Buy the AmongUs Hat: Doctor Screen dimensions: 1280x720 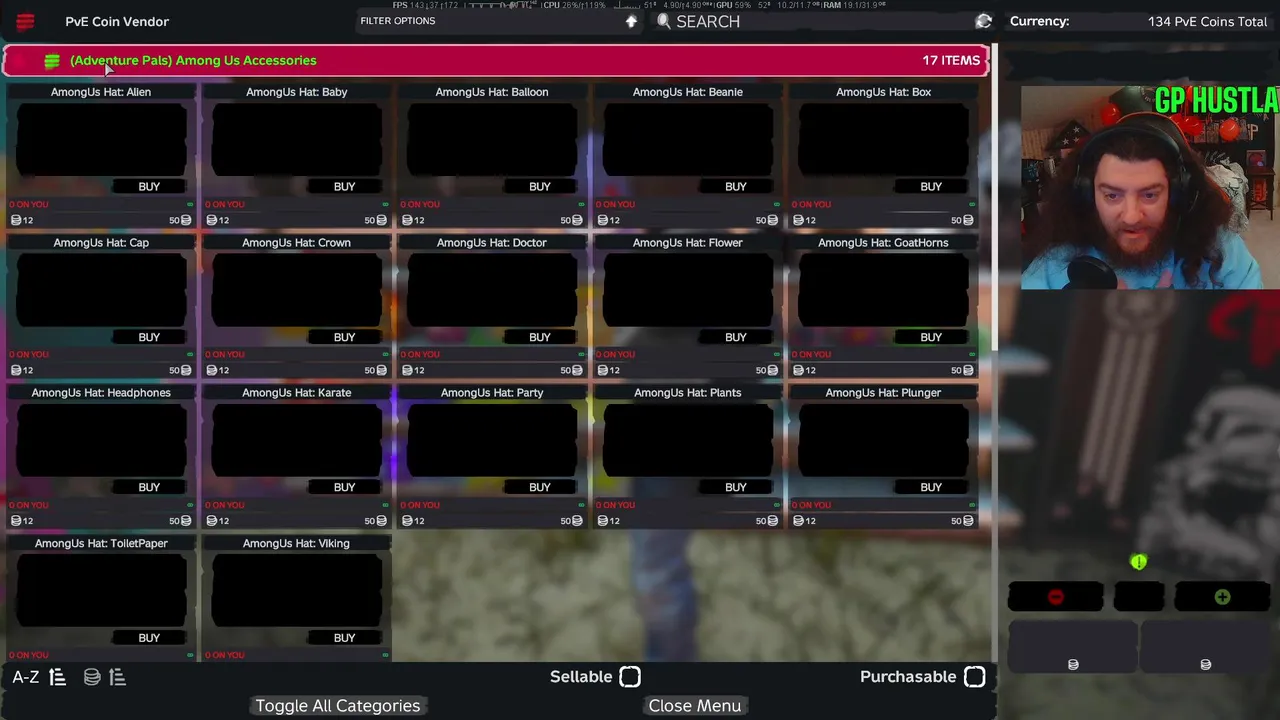540,337
